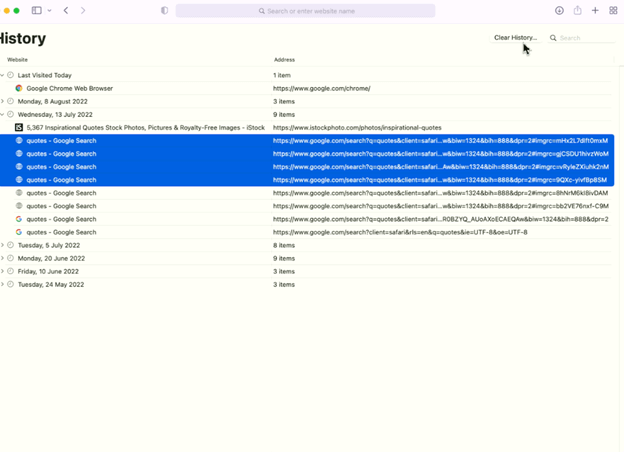Click Google favicon of dpr=2 quotes row
Image resolution: width=624 pixels, height=452 pixels.
click(x=19, y=219)
